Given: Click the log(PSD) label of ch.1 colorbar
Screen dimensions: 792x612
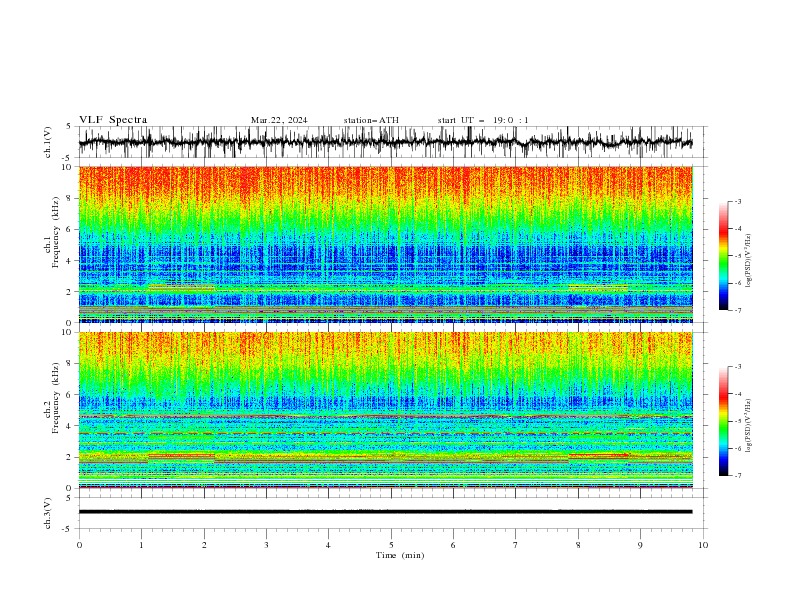Looking at the screenshot, I should pos(749,261).
